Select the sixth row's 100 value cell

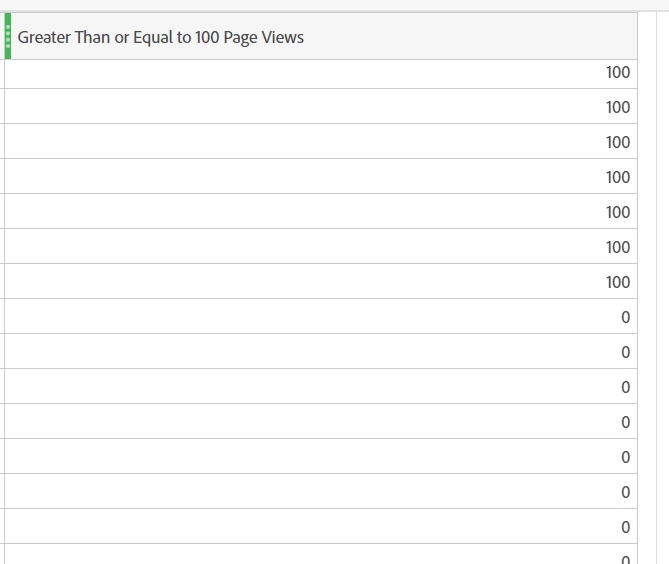[321, 247]
